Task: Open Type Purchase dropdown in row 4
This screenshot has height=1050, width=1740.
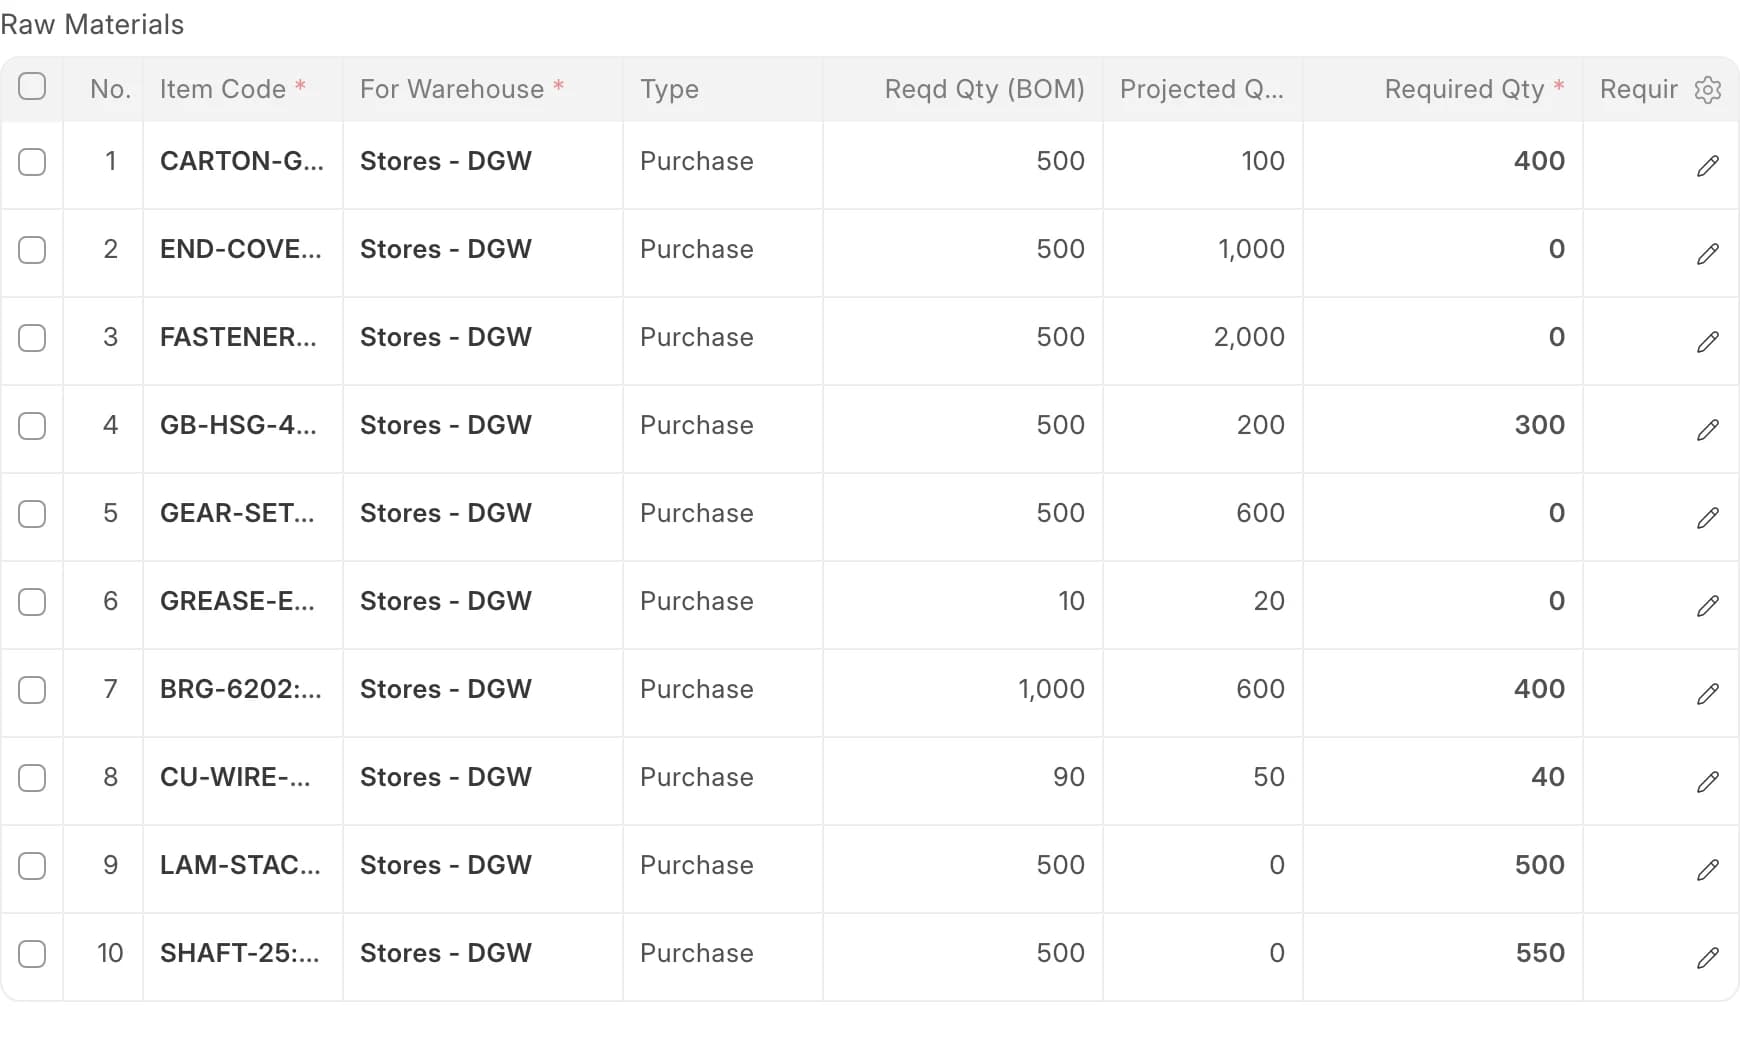Action: click(723, 426)
